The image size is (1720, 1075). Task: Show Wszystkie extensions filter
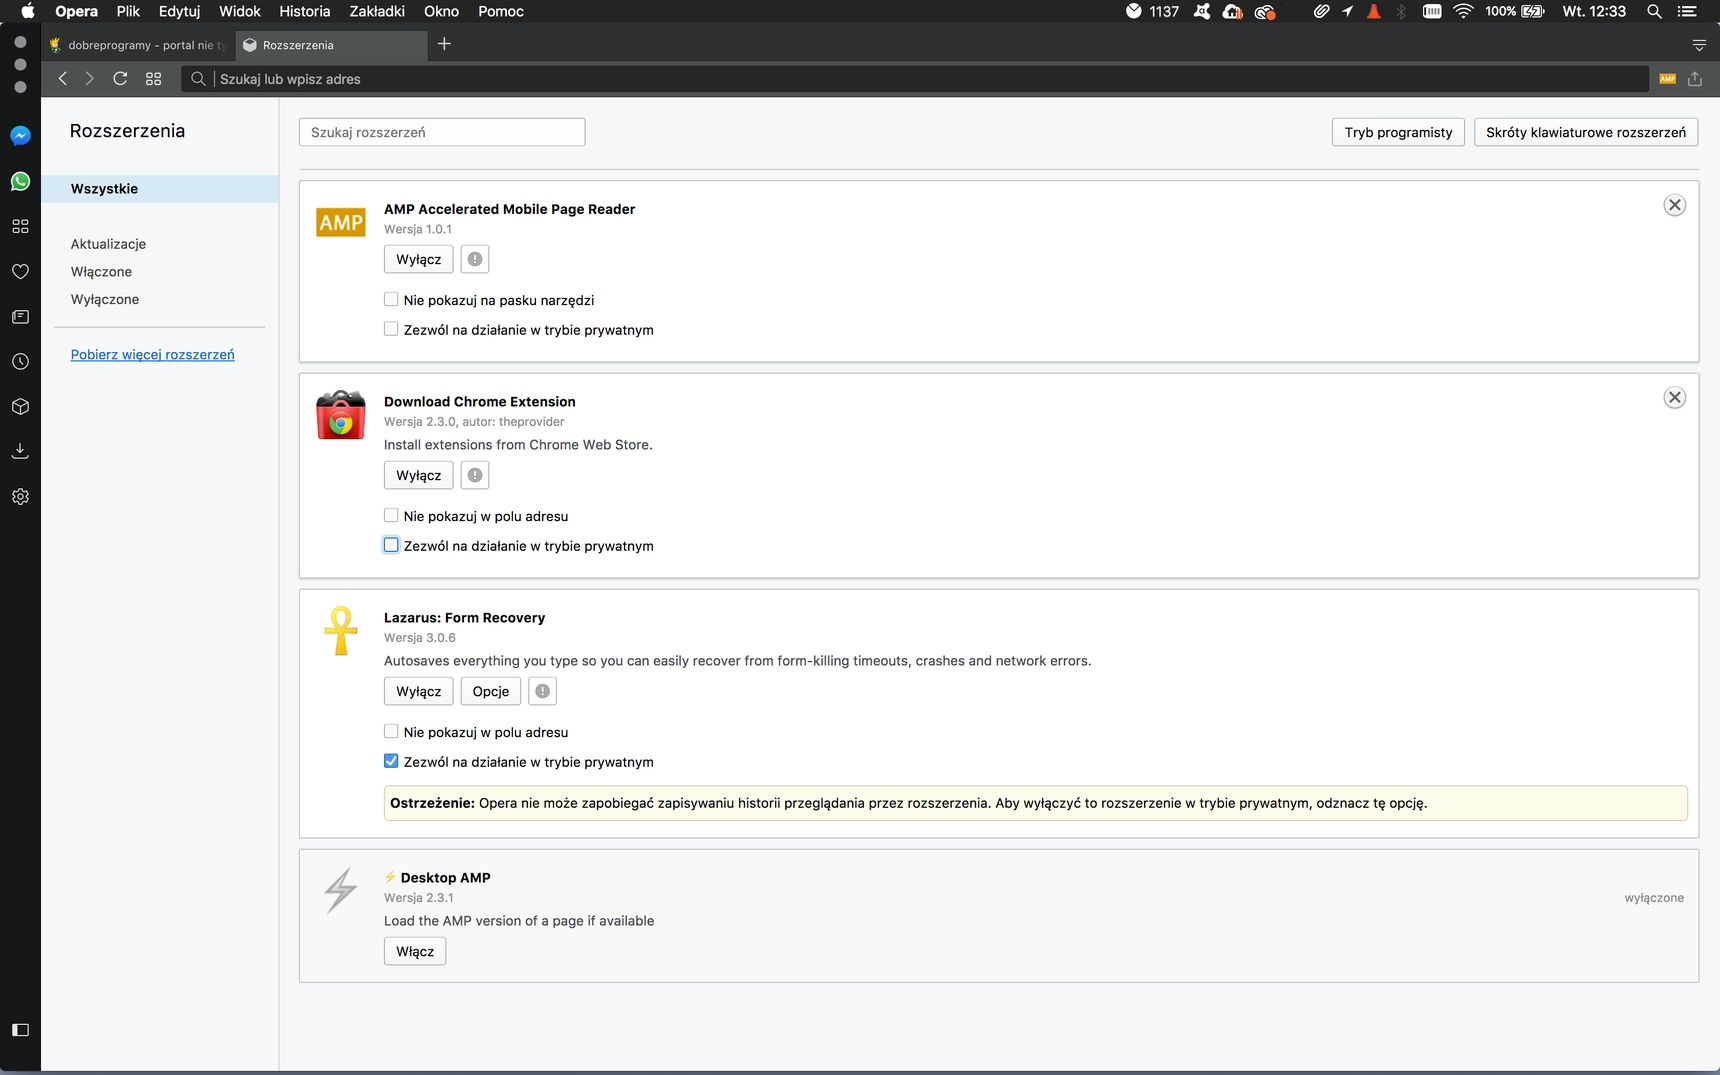pyautogui.click(x=160, y=189)
